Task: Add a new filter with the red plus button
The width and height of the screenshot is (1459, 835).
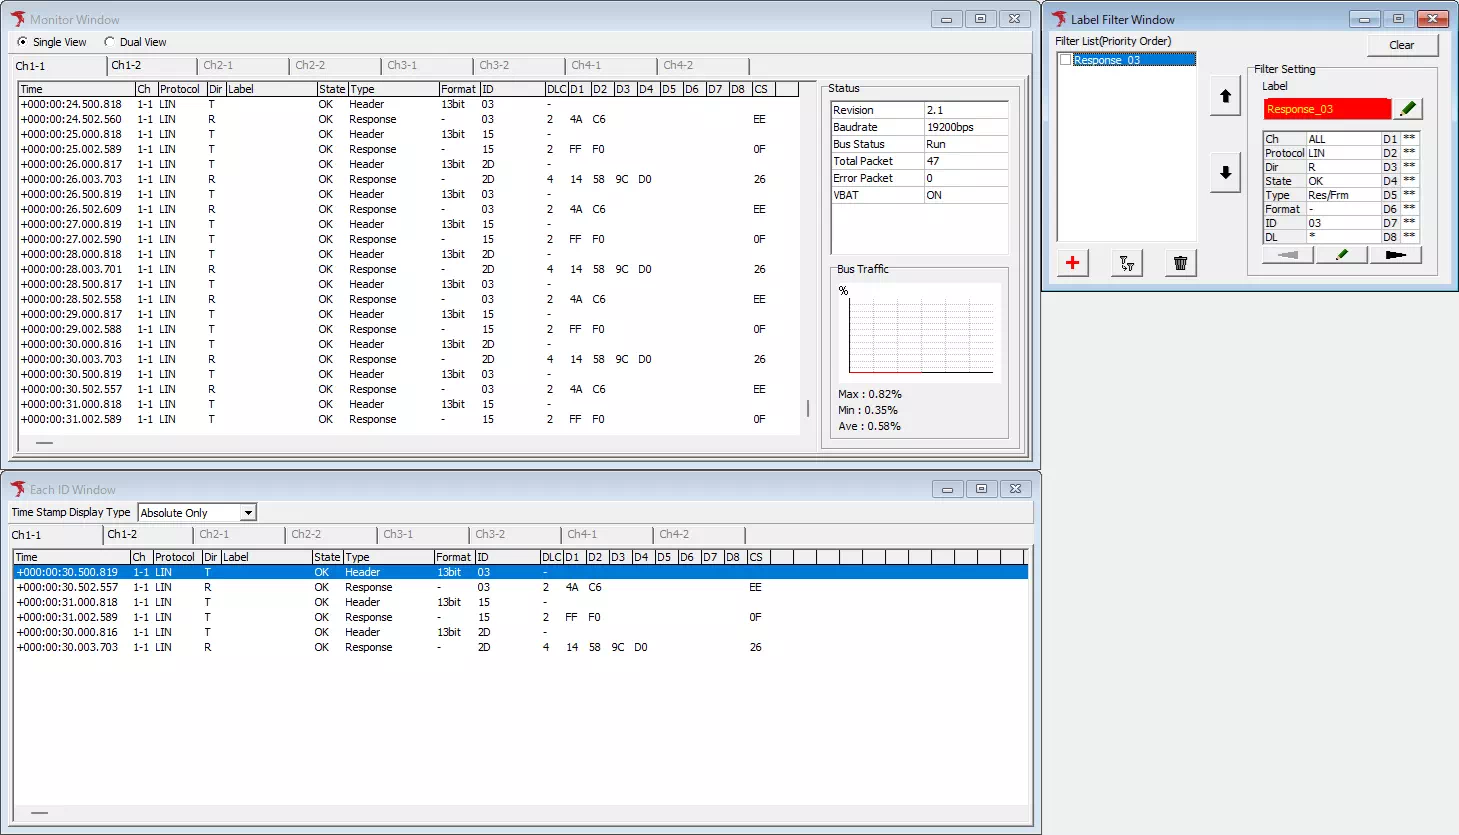Action: click(x=1072, y=263)
